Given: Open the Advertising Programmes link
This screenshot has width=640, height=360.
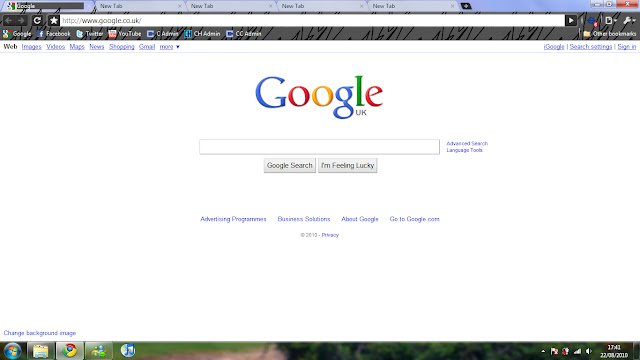Looking at the screenshot, I should 233,219.
